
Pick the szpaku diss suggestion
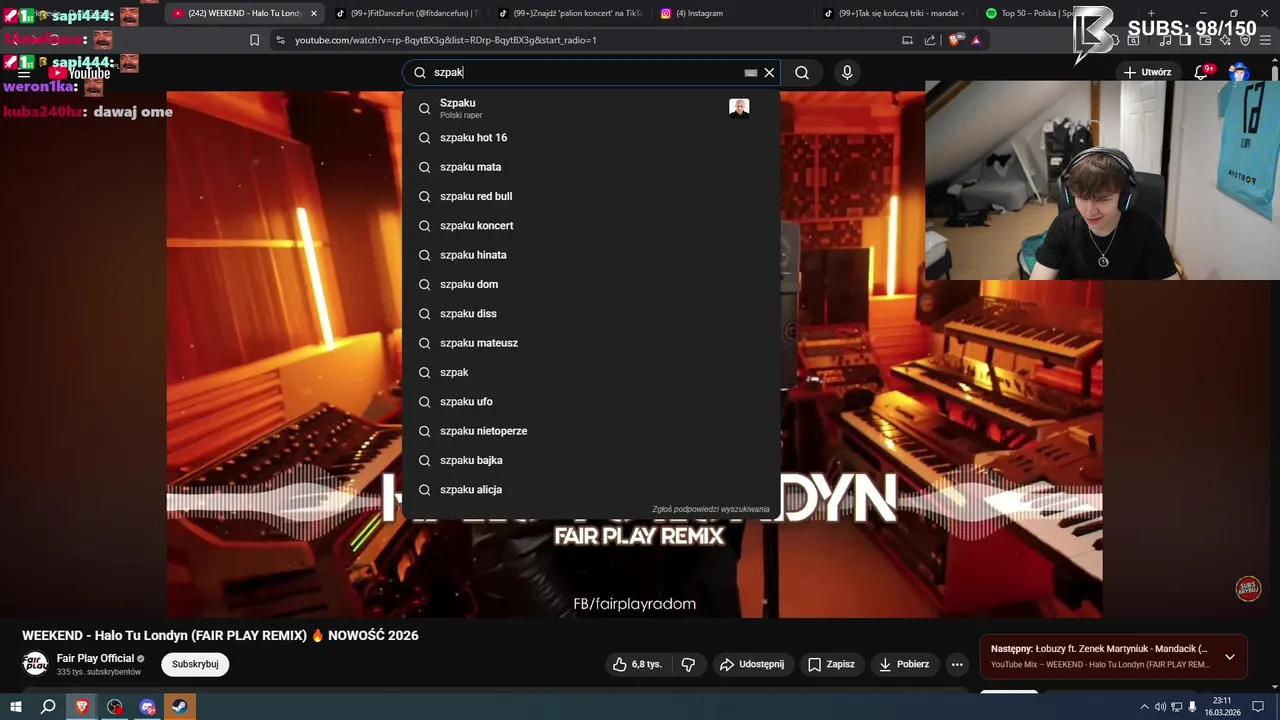[591, 314]
